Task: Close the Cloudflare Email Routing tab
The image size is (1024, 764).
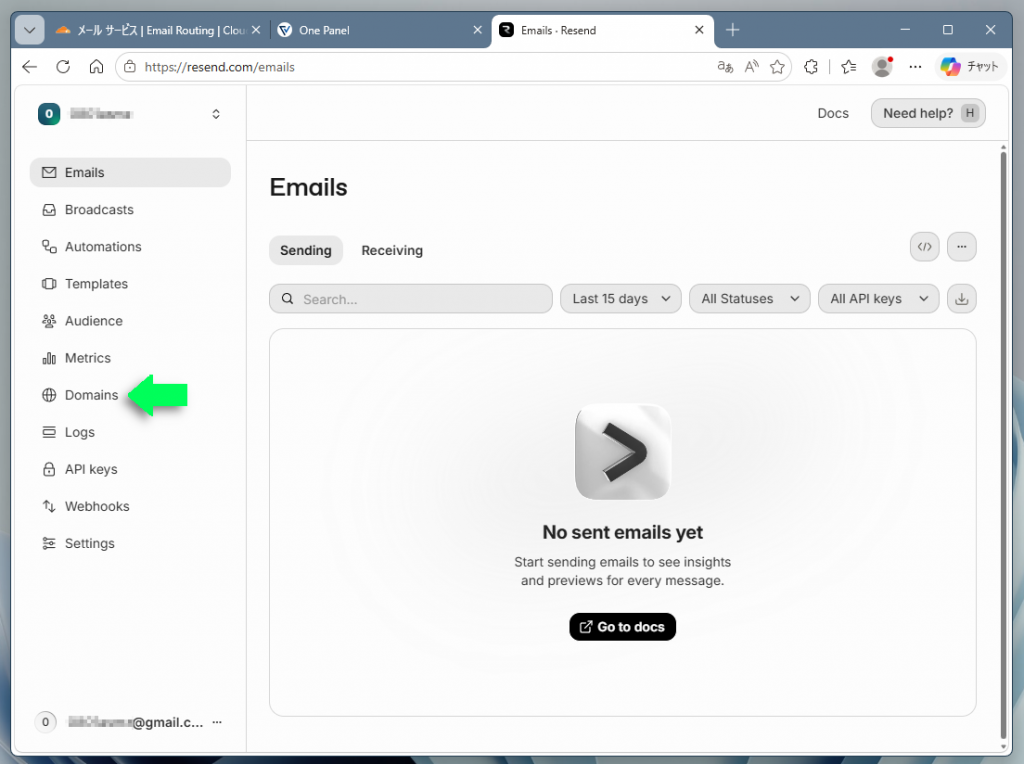Action: click(256, 30)
